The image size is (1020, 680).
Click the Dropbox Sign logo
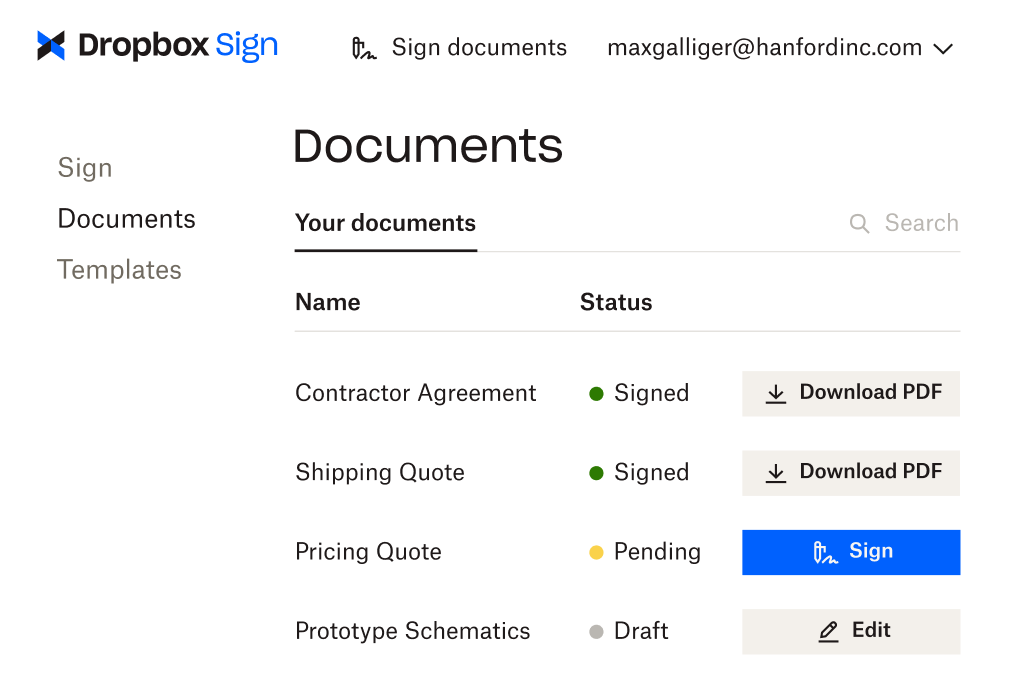155,46
